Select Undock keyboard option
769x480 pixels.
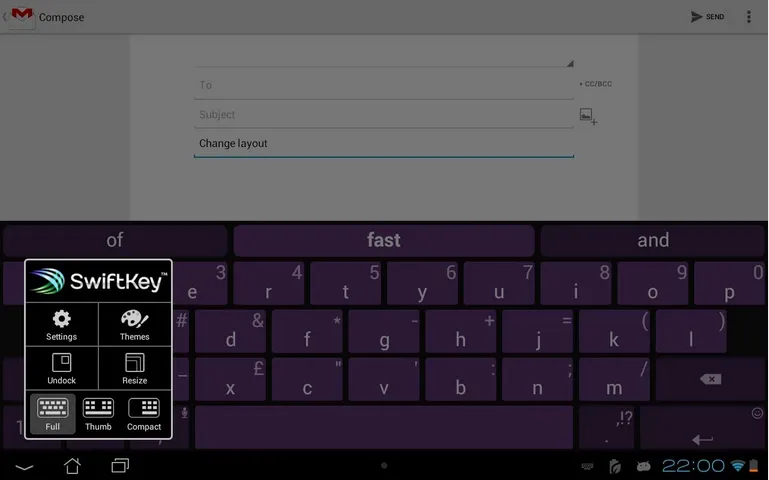coord(61,368)
